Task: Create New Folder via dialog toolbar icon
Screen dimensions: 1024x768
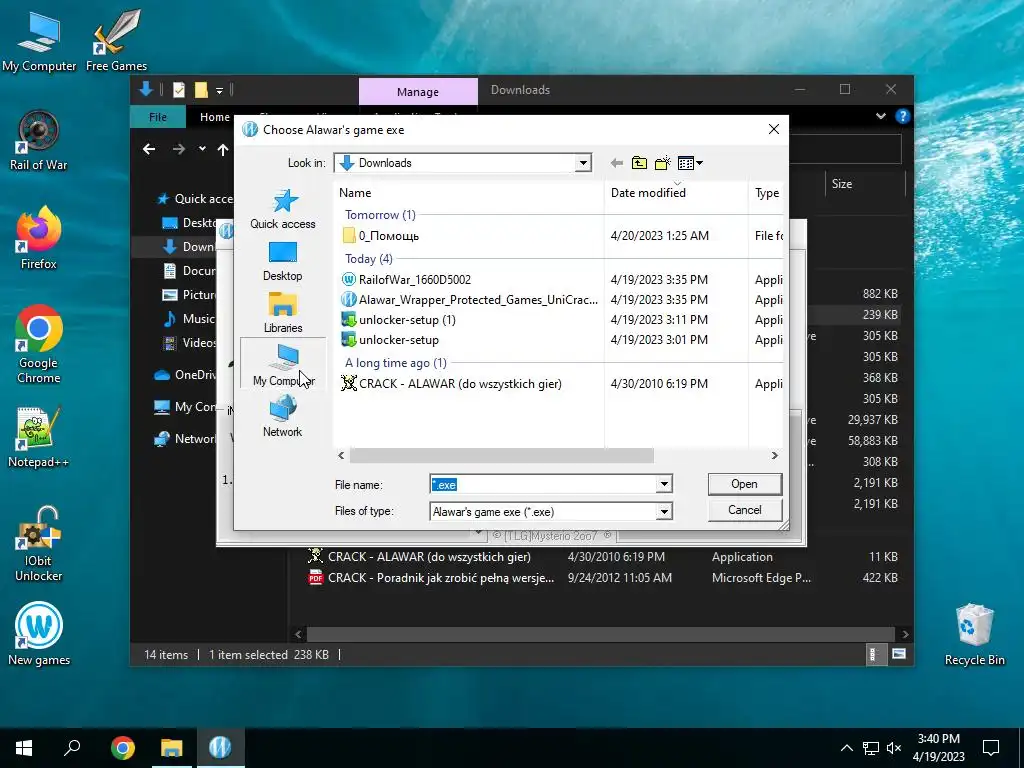Action: (x=663, y=163)
